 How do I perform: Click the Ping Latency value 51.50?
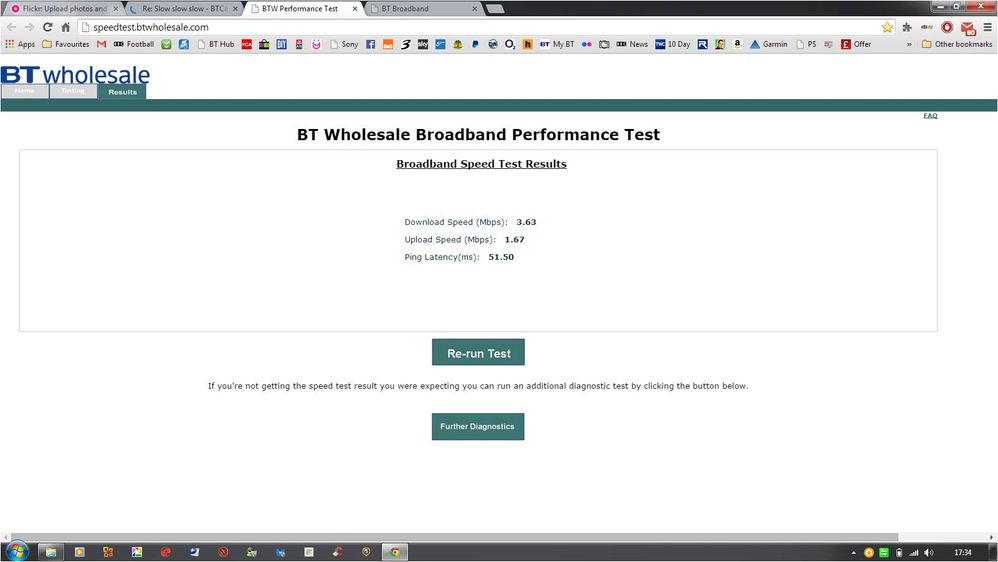[x=501, y=257]
